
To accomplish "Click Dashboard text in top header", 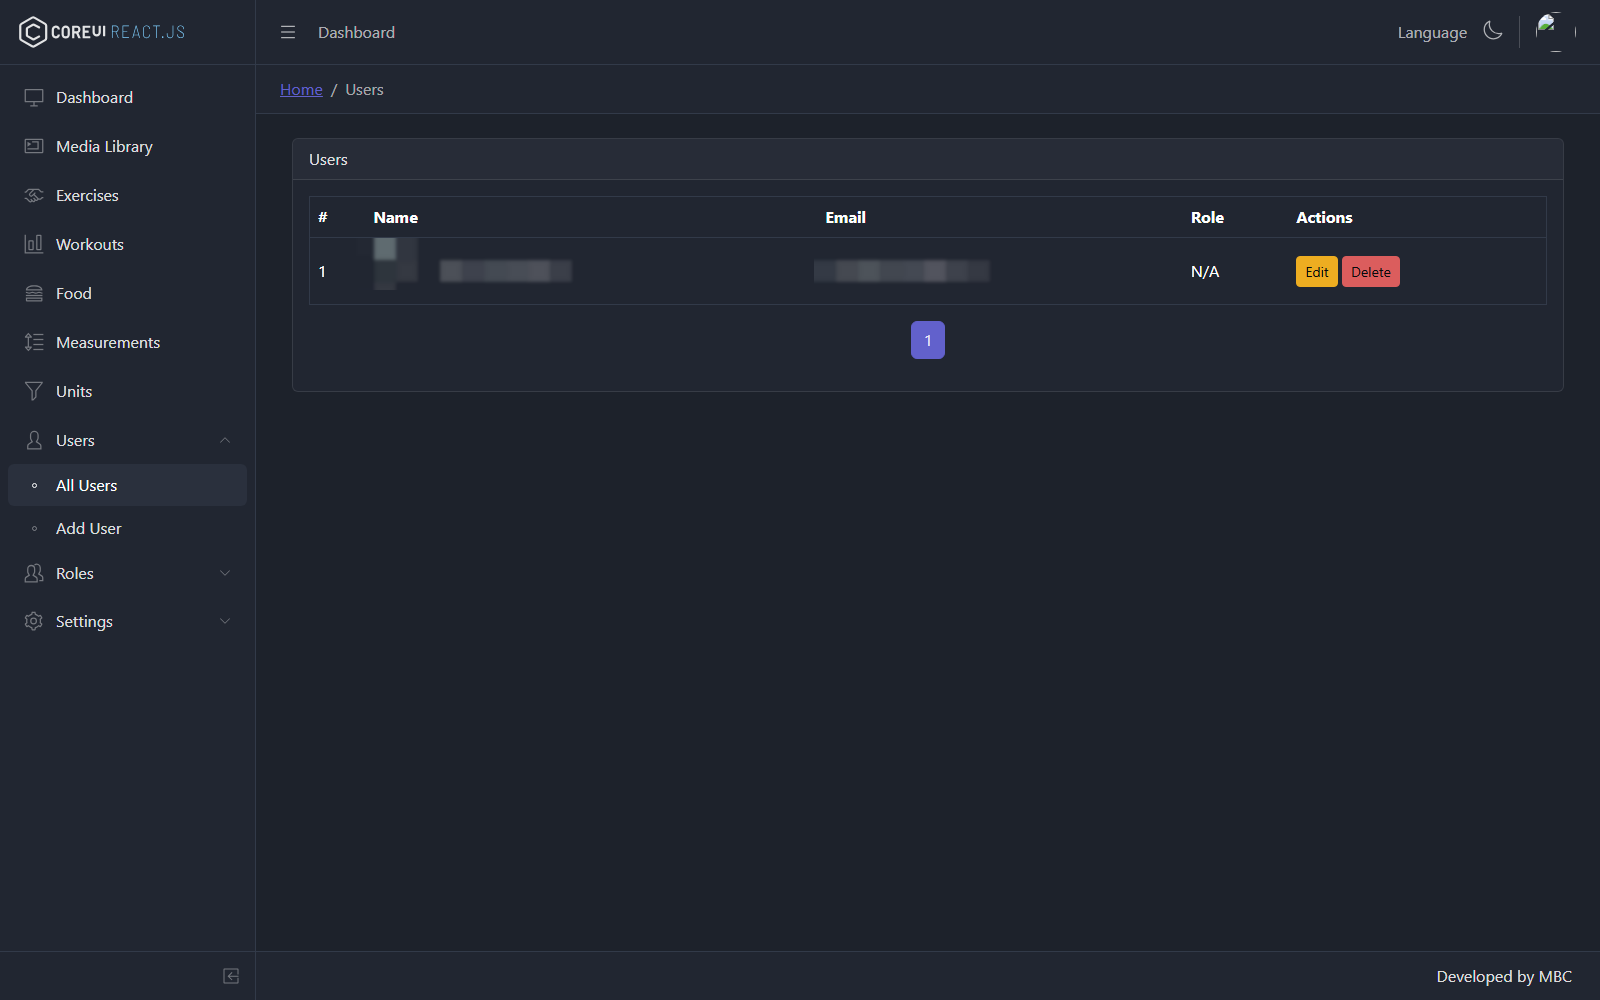I will [356, 32].
